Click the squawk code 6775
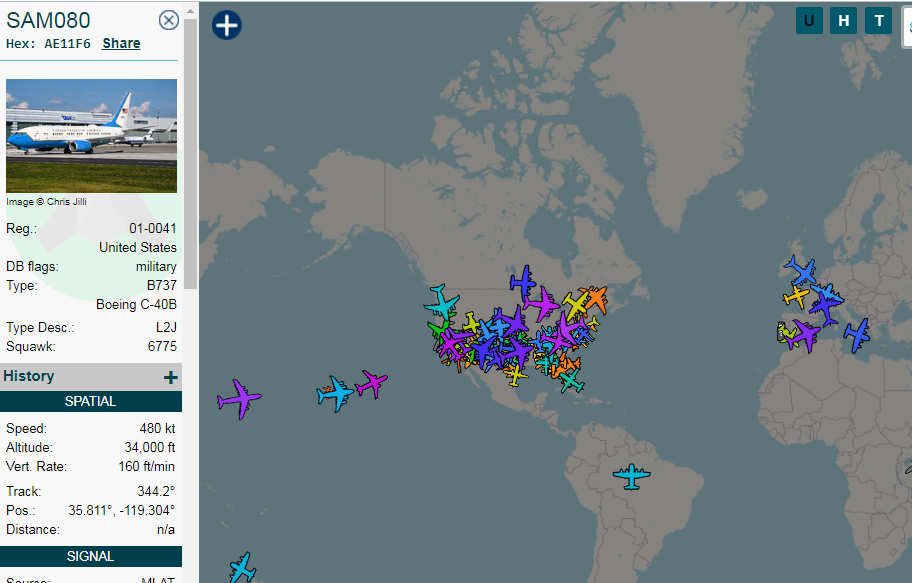The height and width of the screenshot is (583, 912). point(162,347)
